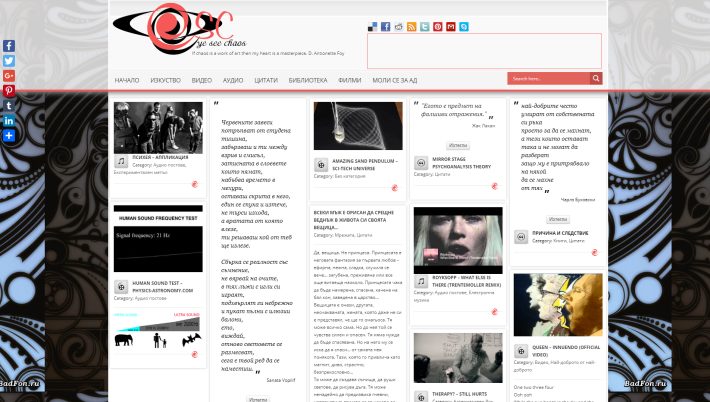The width and height of the screenshot is (710, 402).
Task: Share page via Twitter sidebar icon
Action: click(x=9, y=61)
